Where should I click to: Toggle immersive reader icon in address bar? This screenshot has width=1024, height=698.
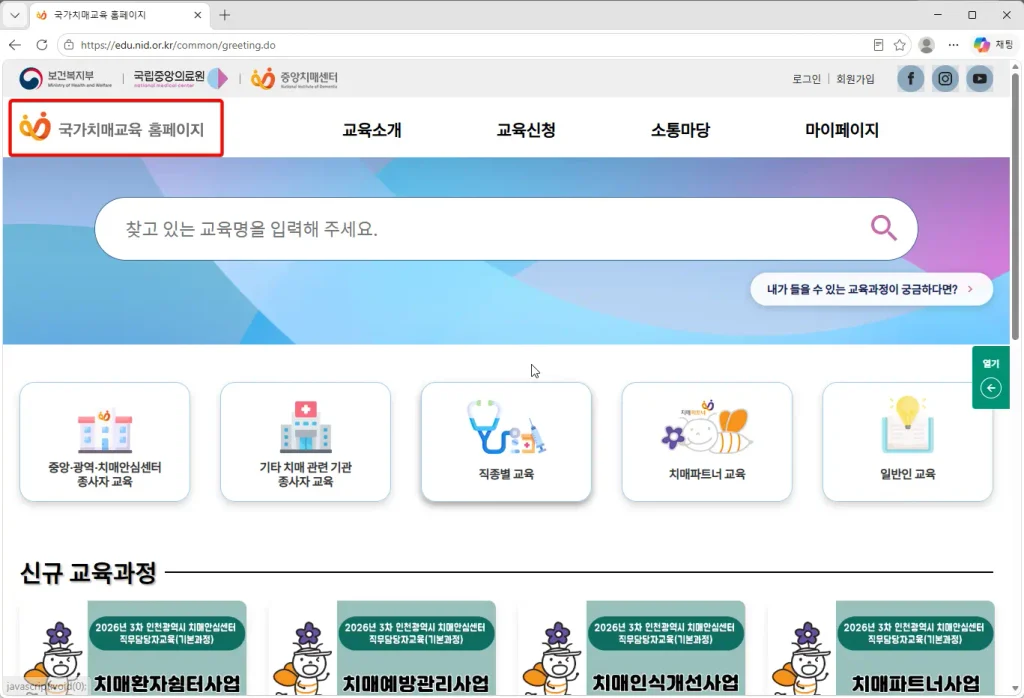click(x=878, y=45)
